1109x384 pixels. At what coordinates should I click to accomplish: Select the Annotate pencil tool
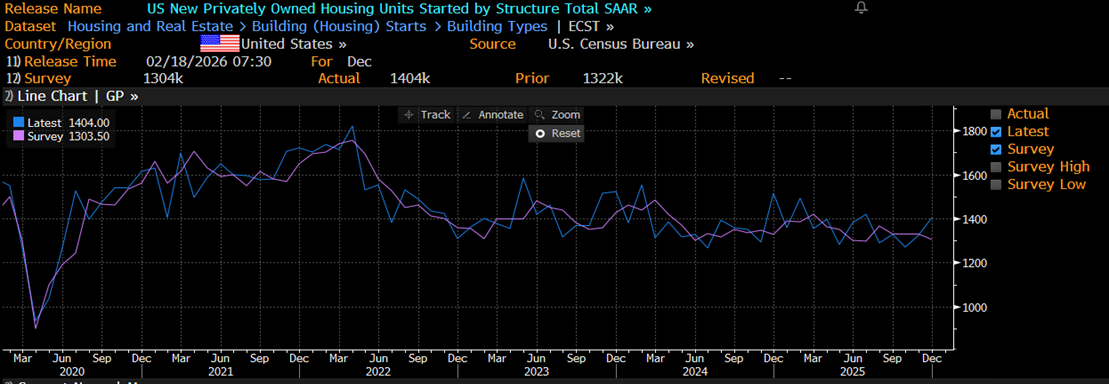(493, 115)
